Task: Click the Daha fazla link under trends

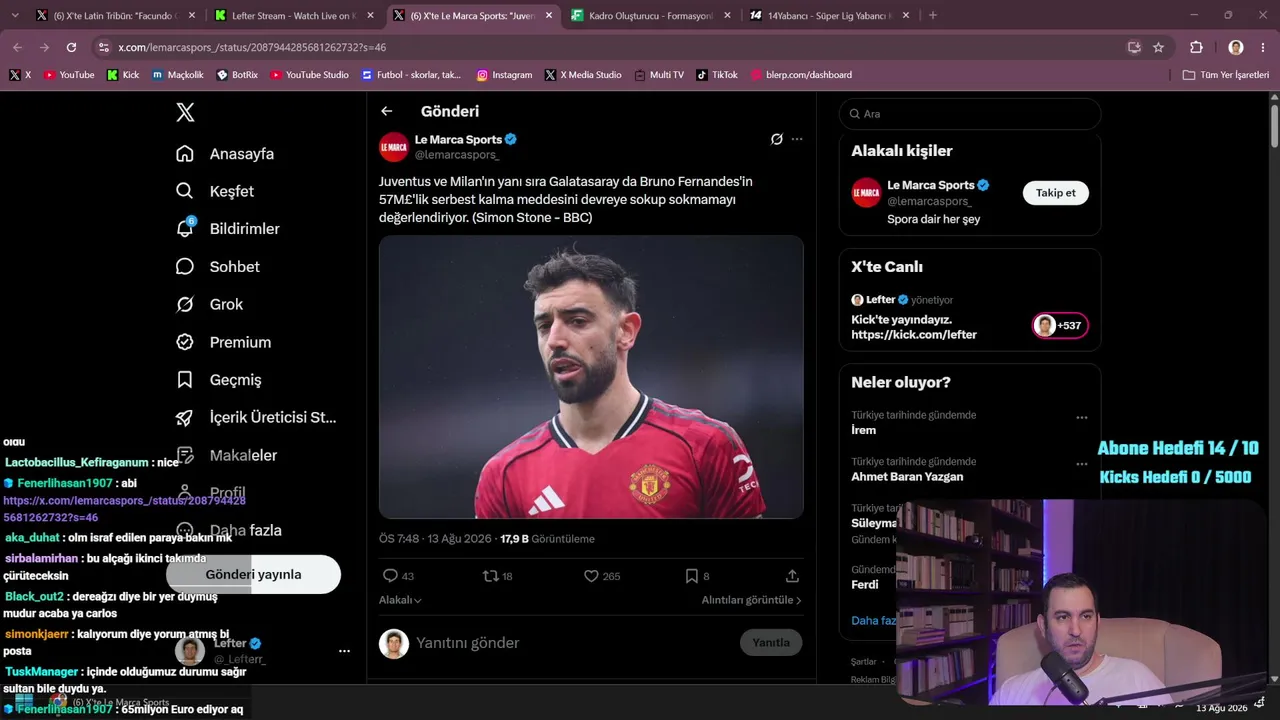Action: click(874, 621)
